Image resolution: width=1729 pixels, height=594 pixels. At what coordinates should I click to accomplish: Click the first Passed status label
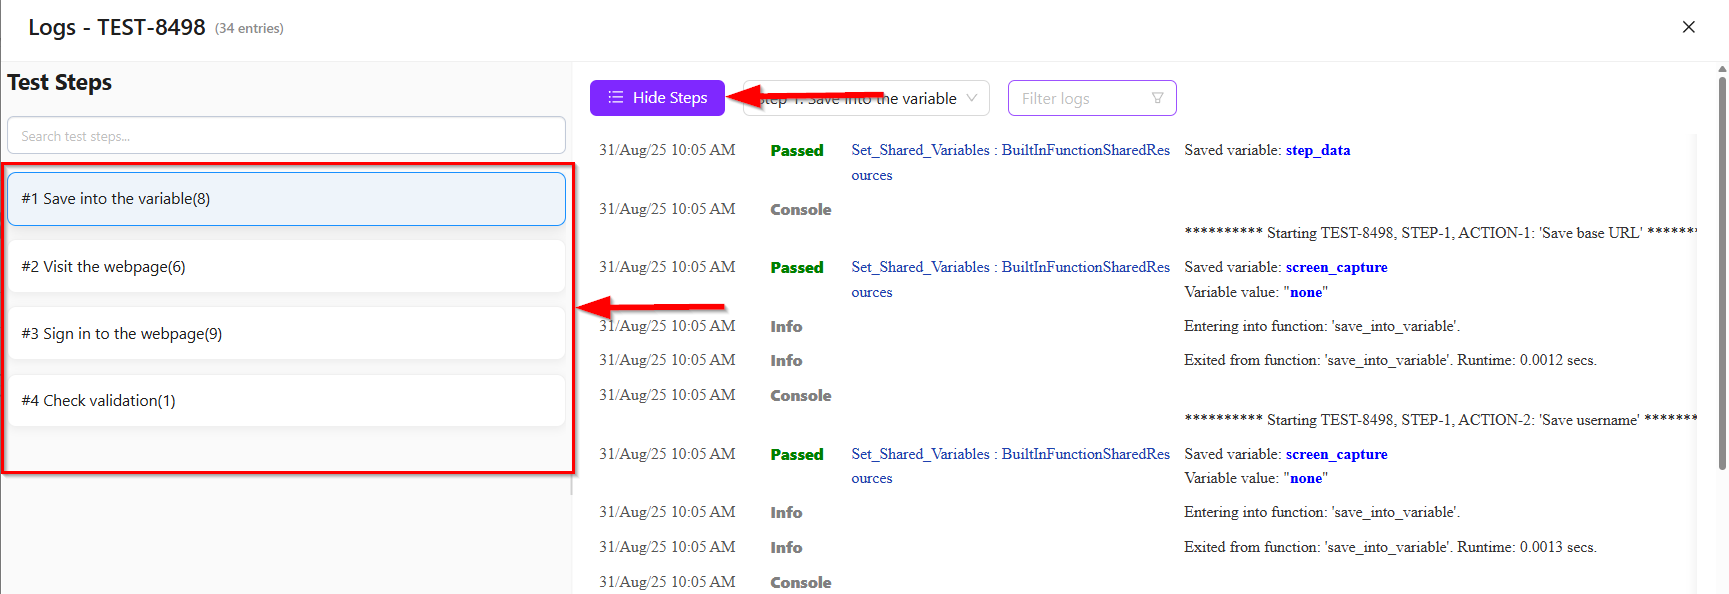coord(796,151)
